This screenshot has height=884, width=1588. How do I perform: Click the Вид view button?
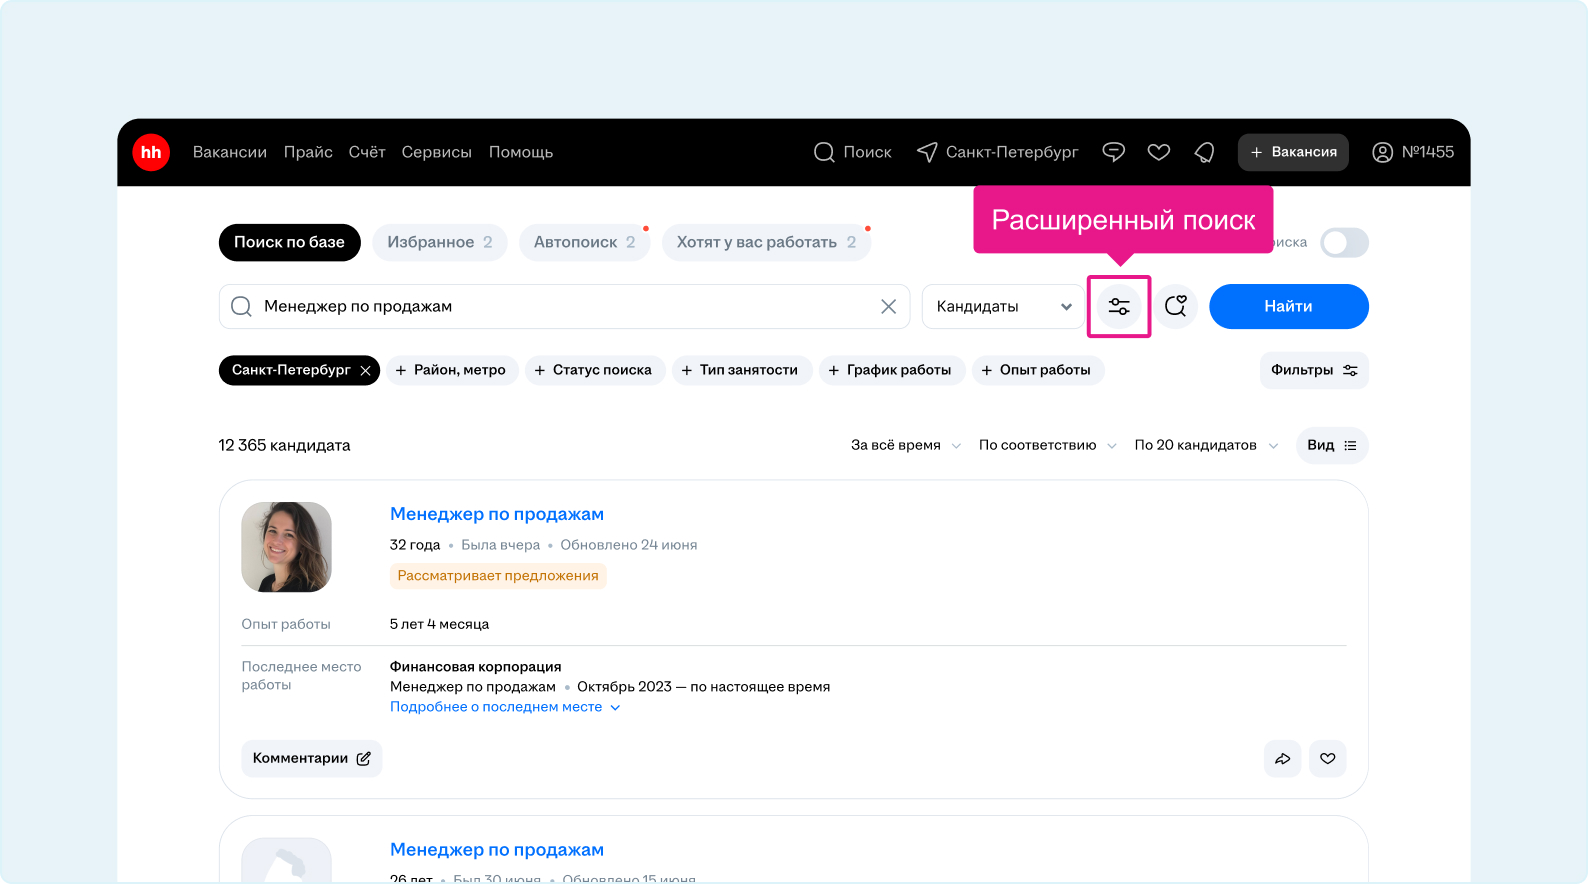pyautogui.click(x=1332, y=445)
